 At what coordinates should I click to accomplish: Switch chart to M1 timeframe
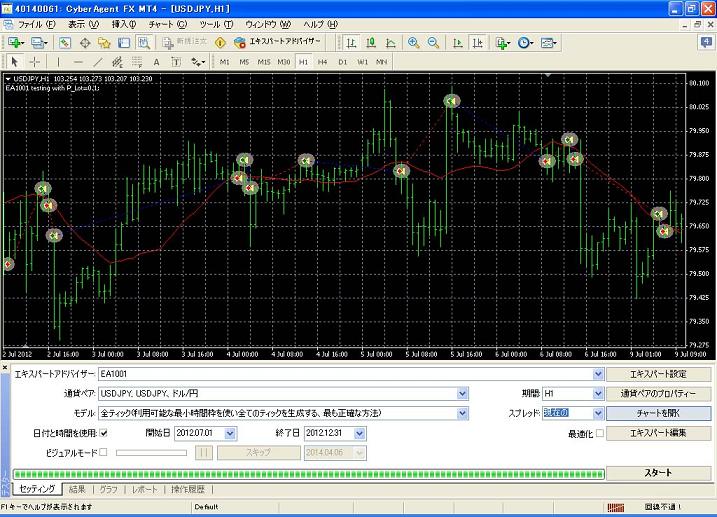click(225, 62)
